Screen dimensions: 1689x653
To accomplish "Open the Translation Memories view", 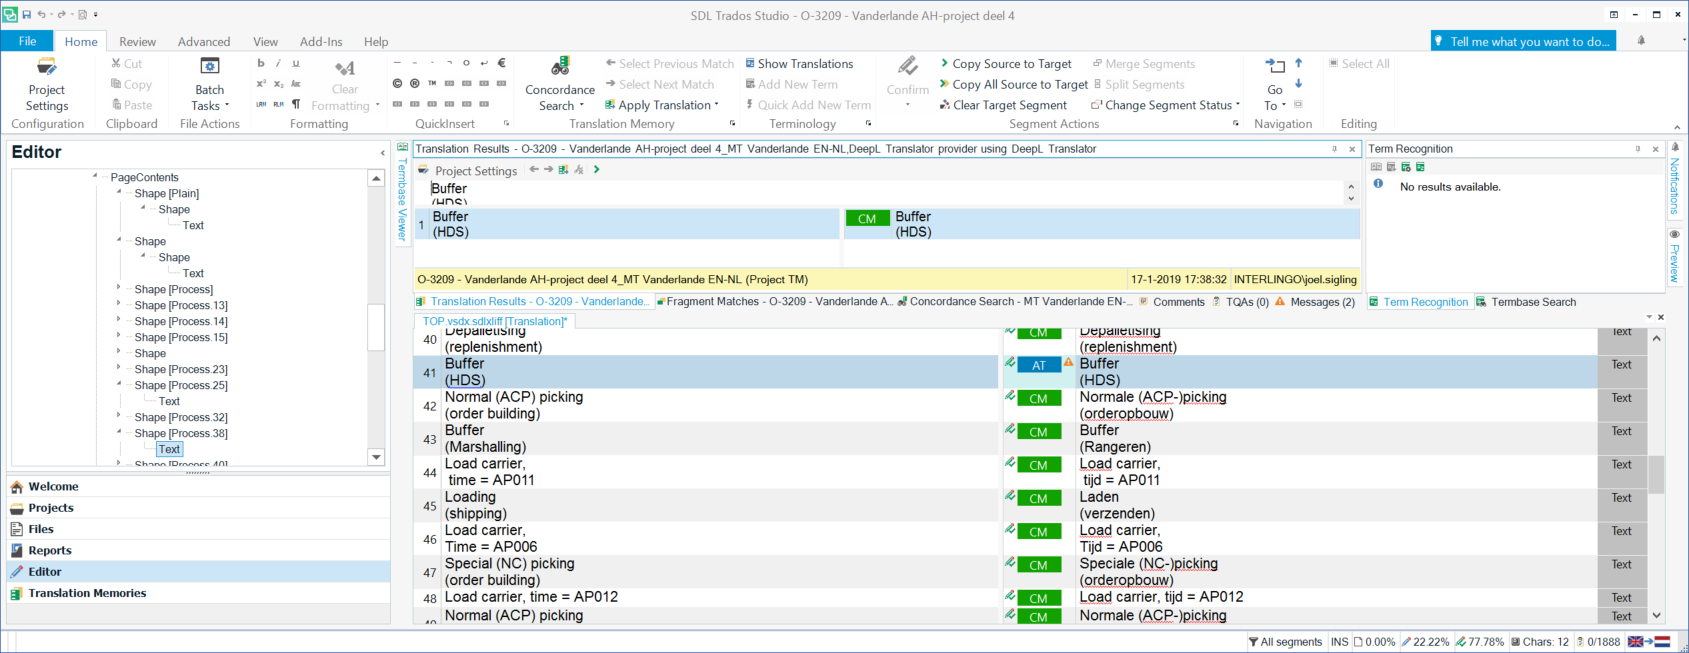I will tap(198, 593).
